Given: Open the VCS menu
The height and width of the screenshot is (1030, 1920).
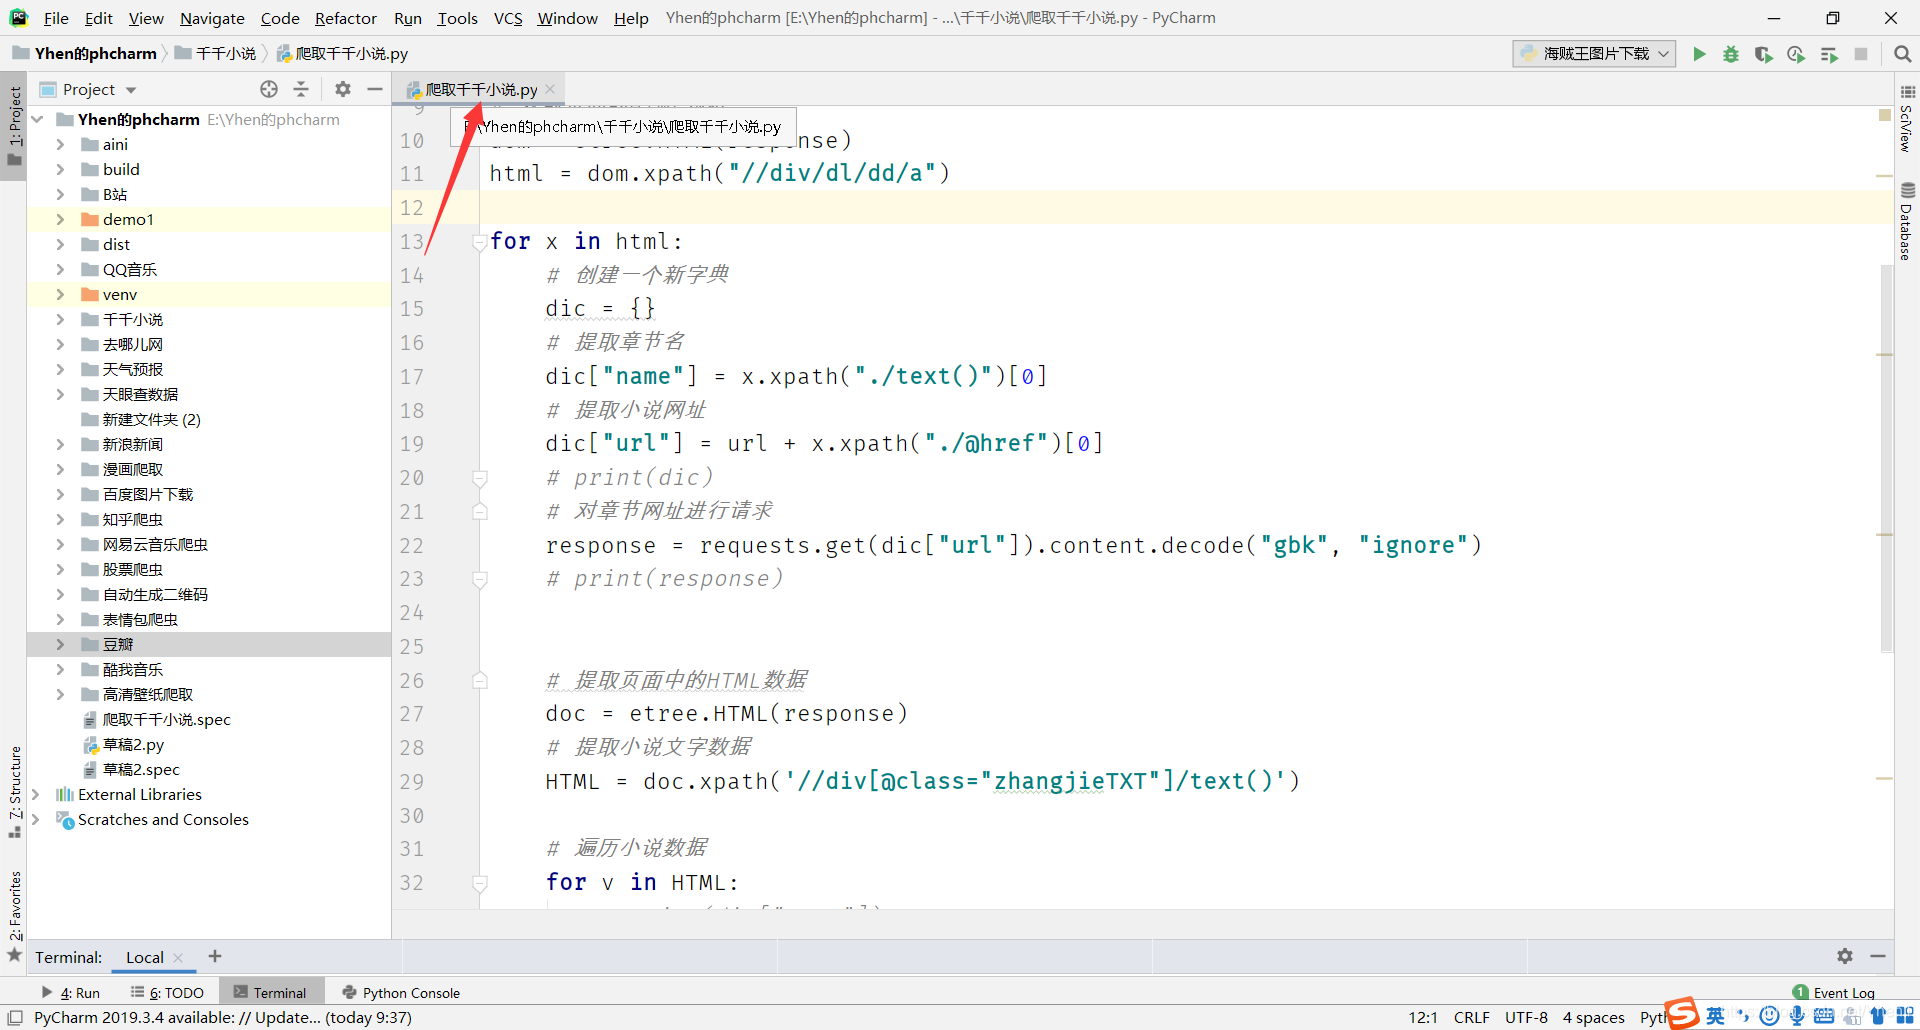Looking at the screenshot, I should pyautogui.click(x=508, y=18).
